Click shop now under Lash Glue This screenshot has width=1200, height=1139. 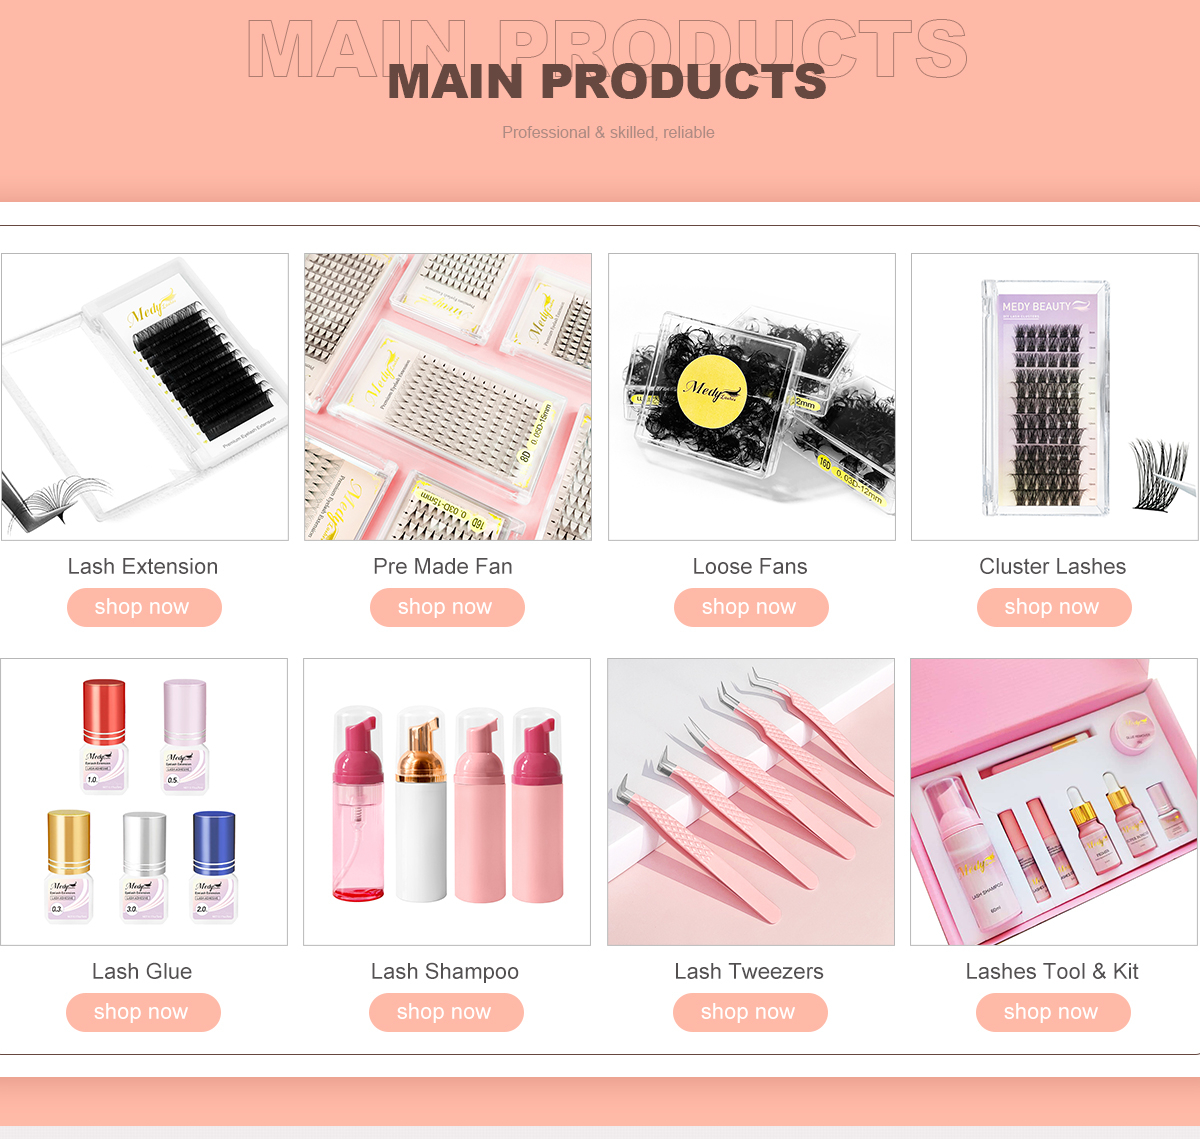pyautogui.click(x=143, y=1012)
